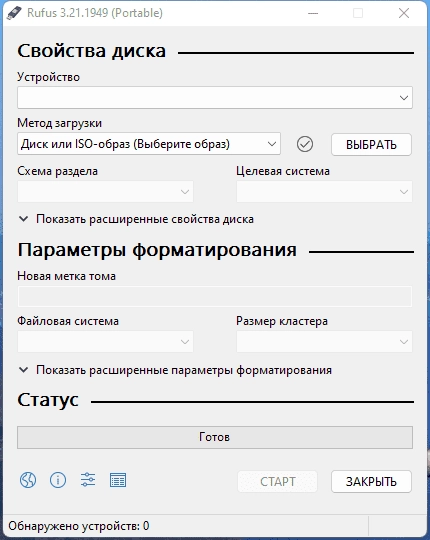Open the Размер кластера dropdown

[x=324, y=341]
